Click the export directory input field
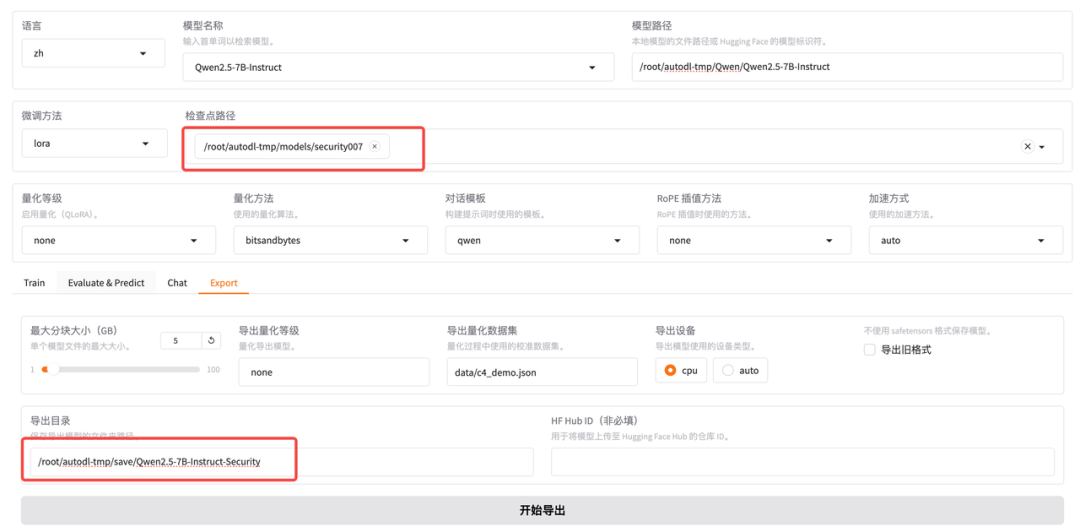This screenshot has width=1080, height=532. 282,462
